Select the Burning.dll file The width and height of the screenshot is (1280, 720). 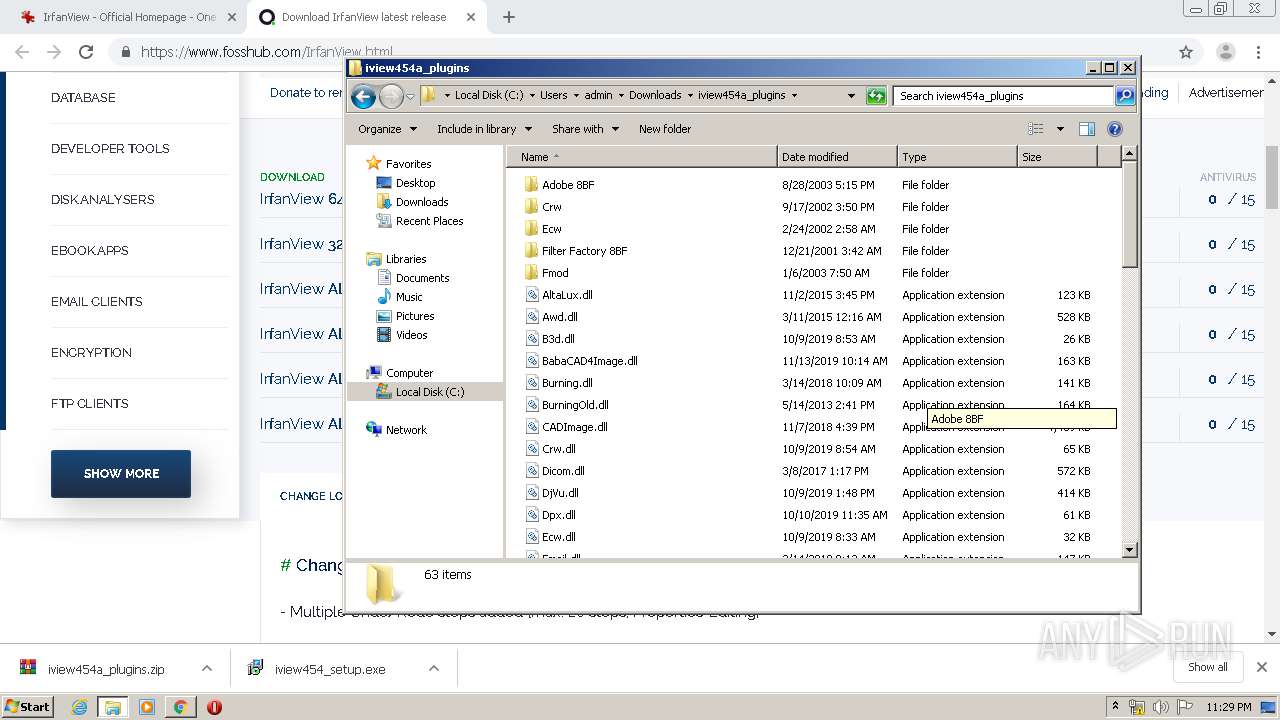(x=567, y=383)
